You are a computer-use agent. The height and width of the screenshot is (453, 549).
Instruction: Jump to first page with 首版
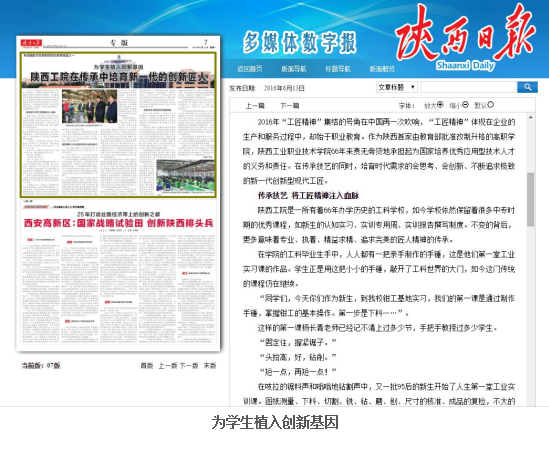coord(147,365)
